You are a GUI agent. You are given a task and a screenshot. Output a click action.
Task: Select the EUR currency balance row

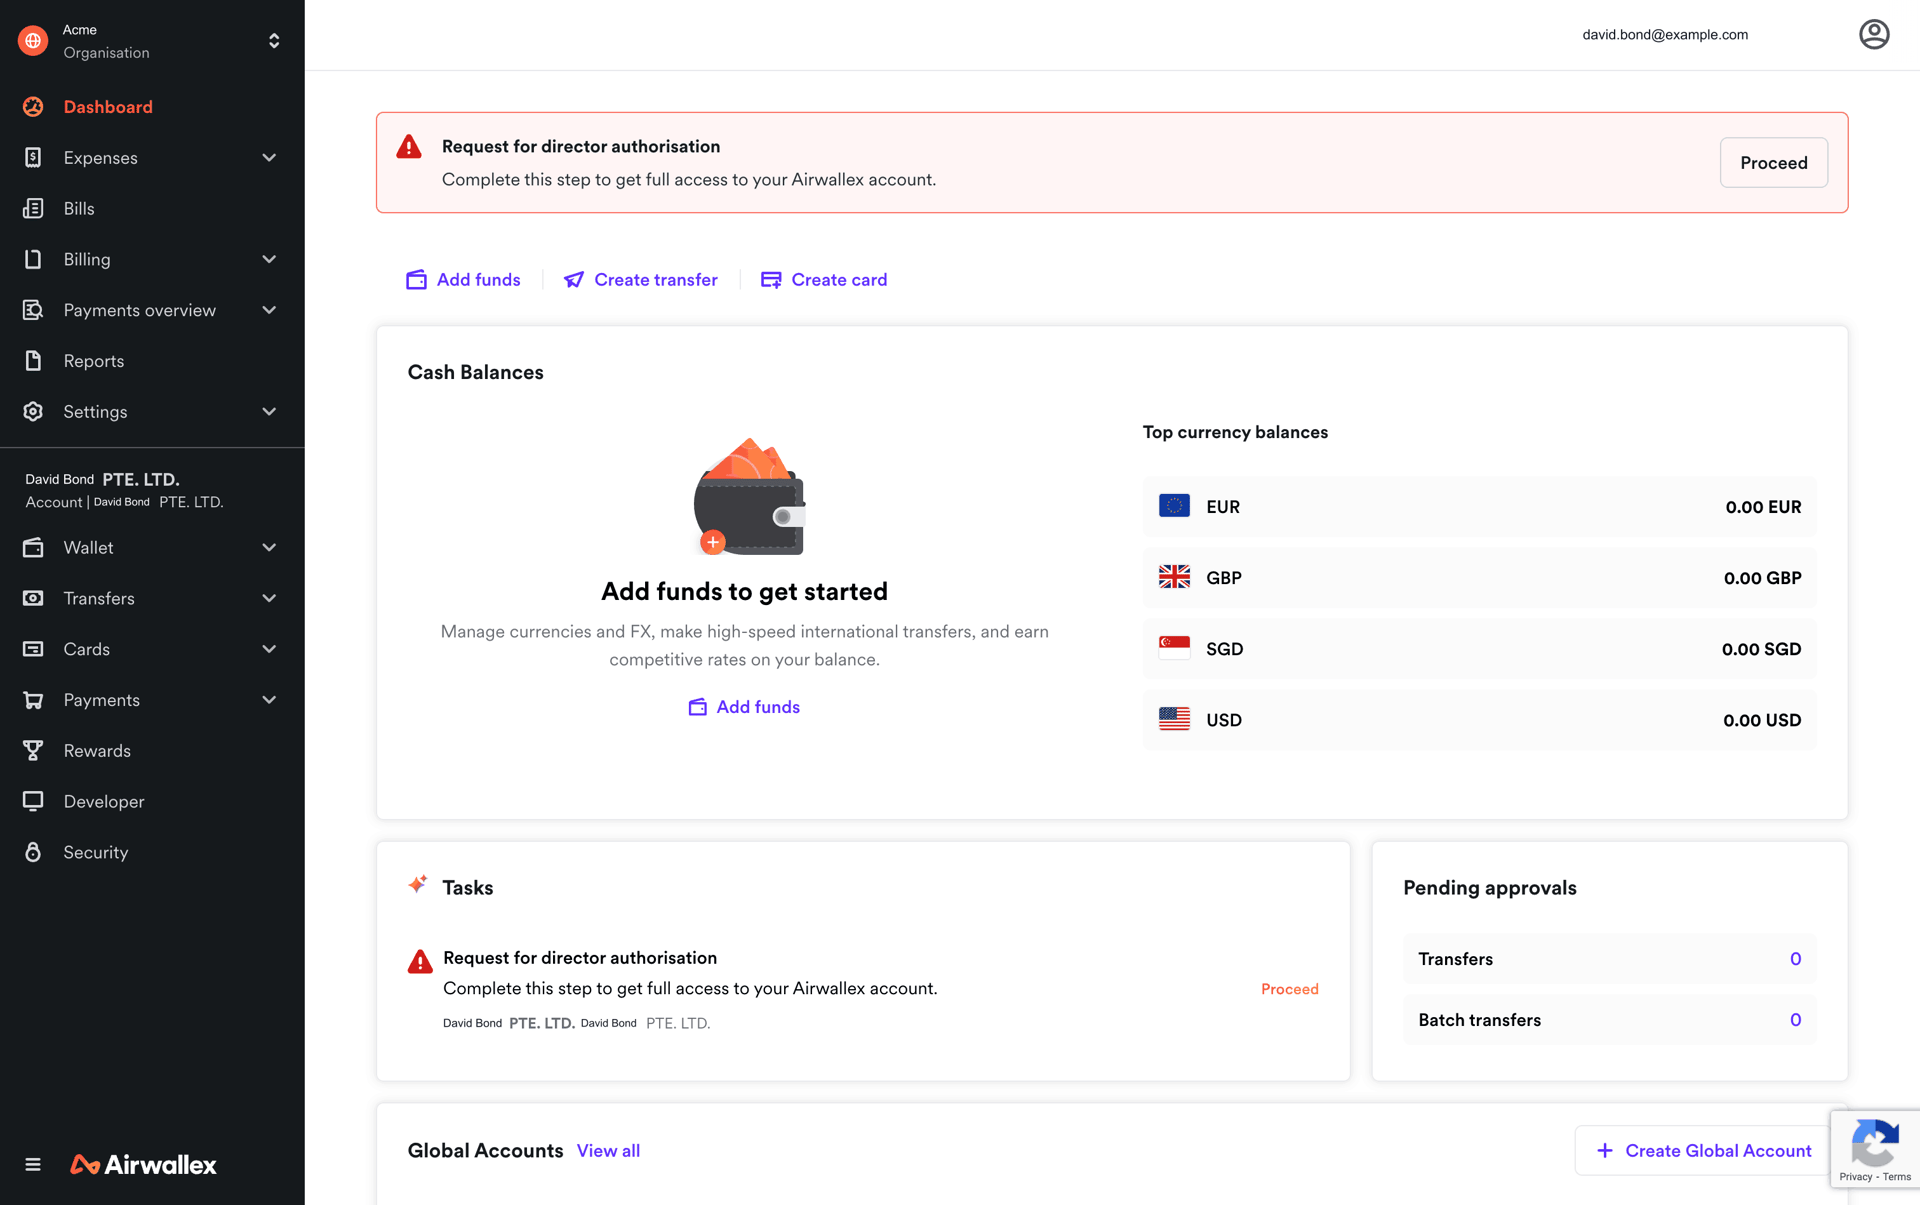coord(1479,507)
